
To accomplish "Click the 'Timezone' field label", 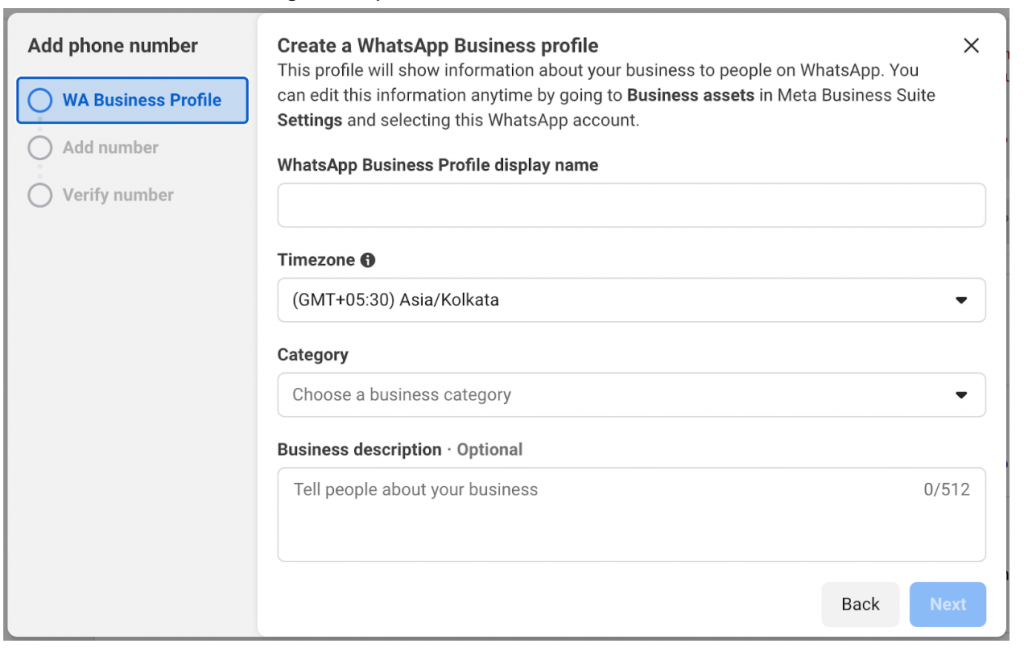I will (x=316, y=260).
